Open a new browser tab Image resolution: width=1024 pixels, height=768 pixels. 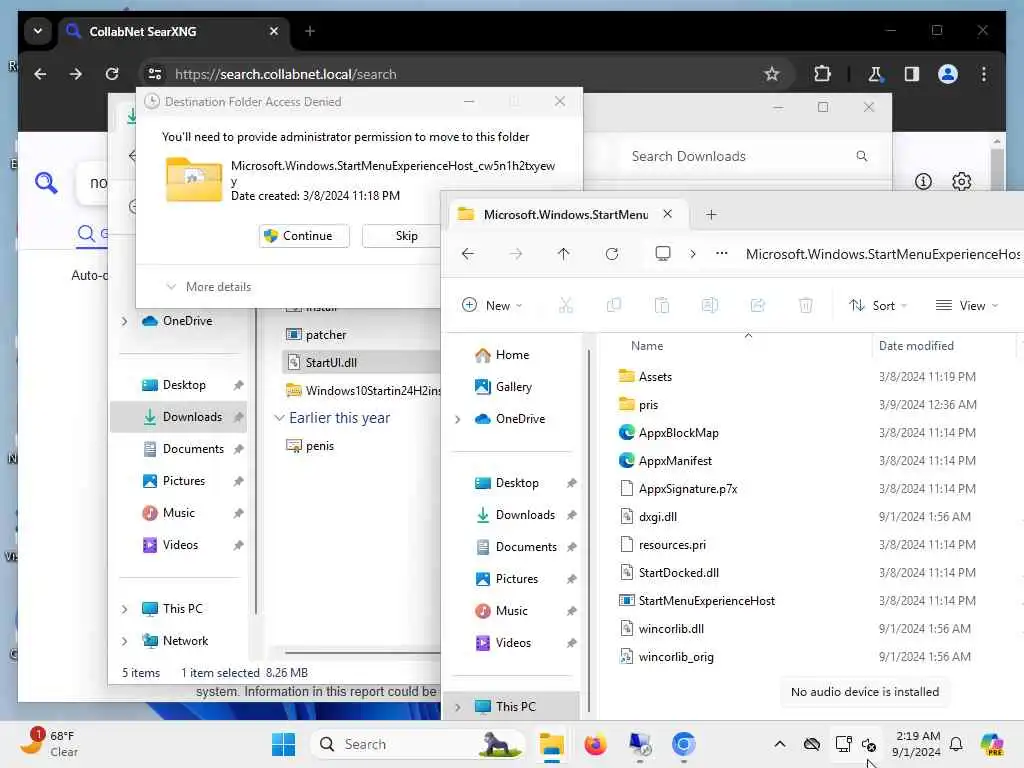[310, 31]
